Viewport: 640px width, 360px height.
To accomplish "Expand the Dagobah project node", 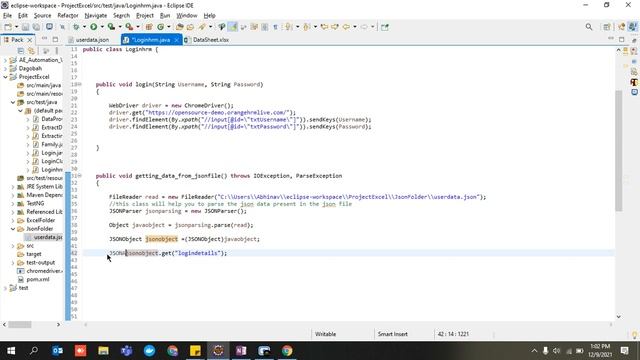I will click(x=5, y=69).
